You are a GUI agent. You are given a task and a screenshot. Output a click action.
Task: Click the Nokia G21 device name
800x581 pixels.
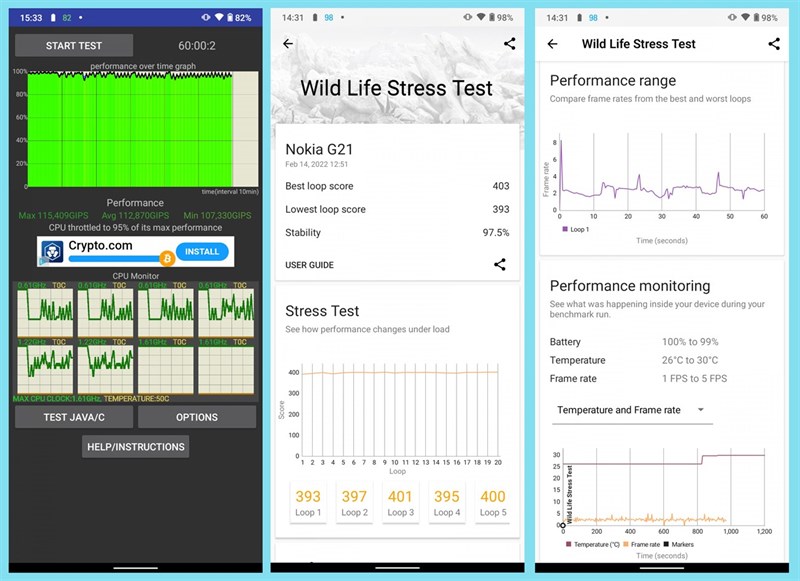click(319, 149)
